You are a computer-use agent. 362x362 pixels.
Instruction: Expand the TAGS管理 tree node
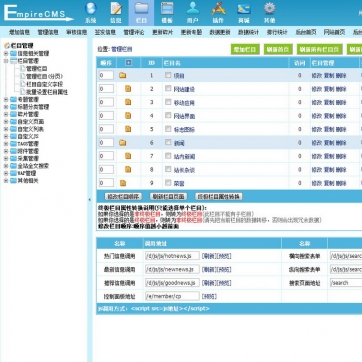pyautogui.click(x=6, y=144)
